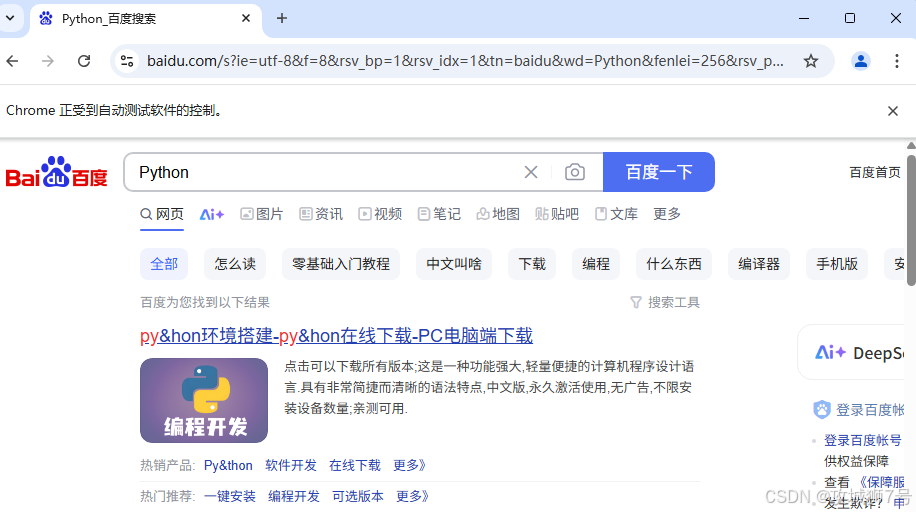Open image search via camera icon
Image resolution: width=916 pixels, height=512 pixels.
[575, 172]
